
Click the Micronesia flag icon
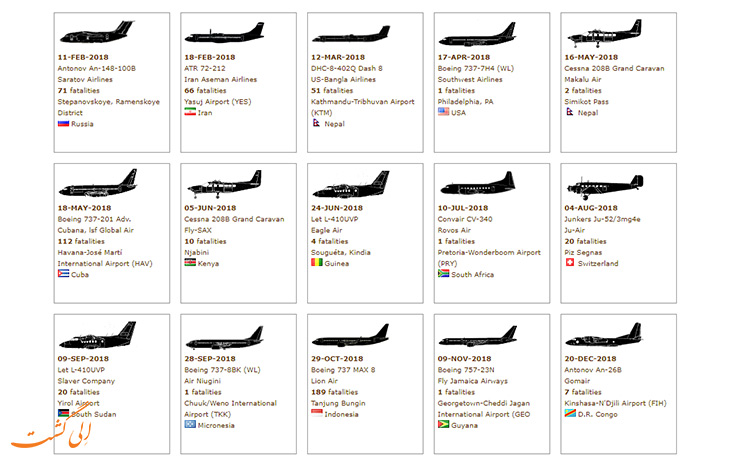[190, 424]
